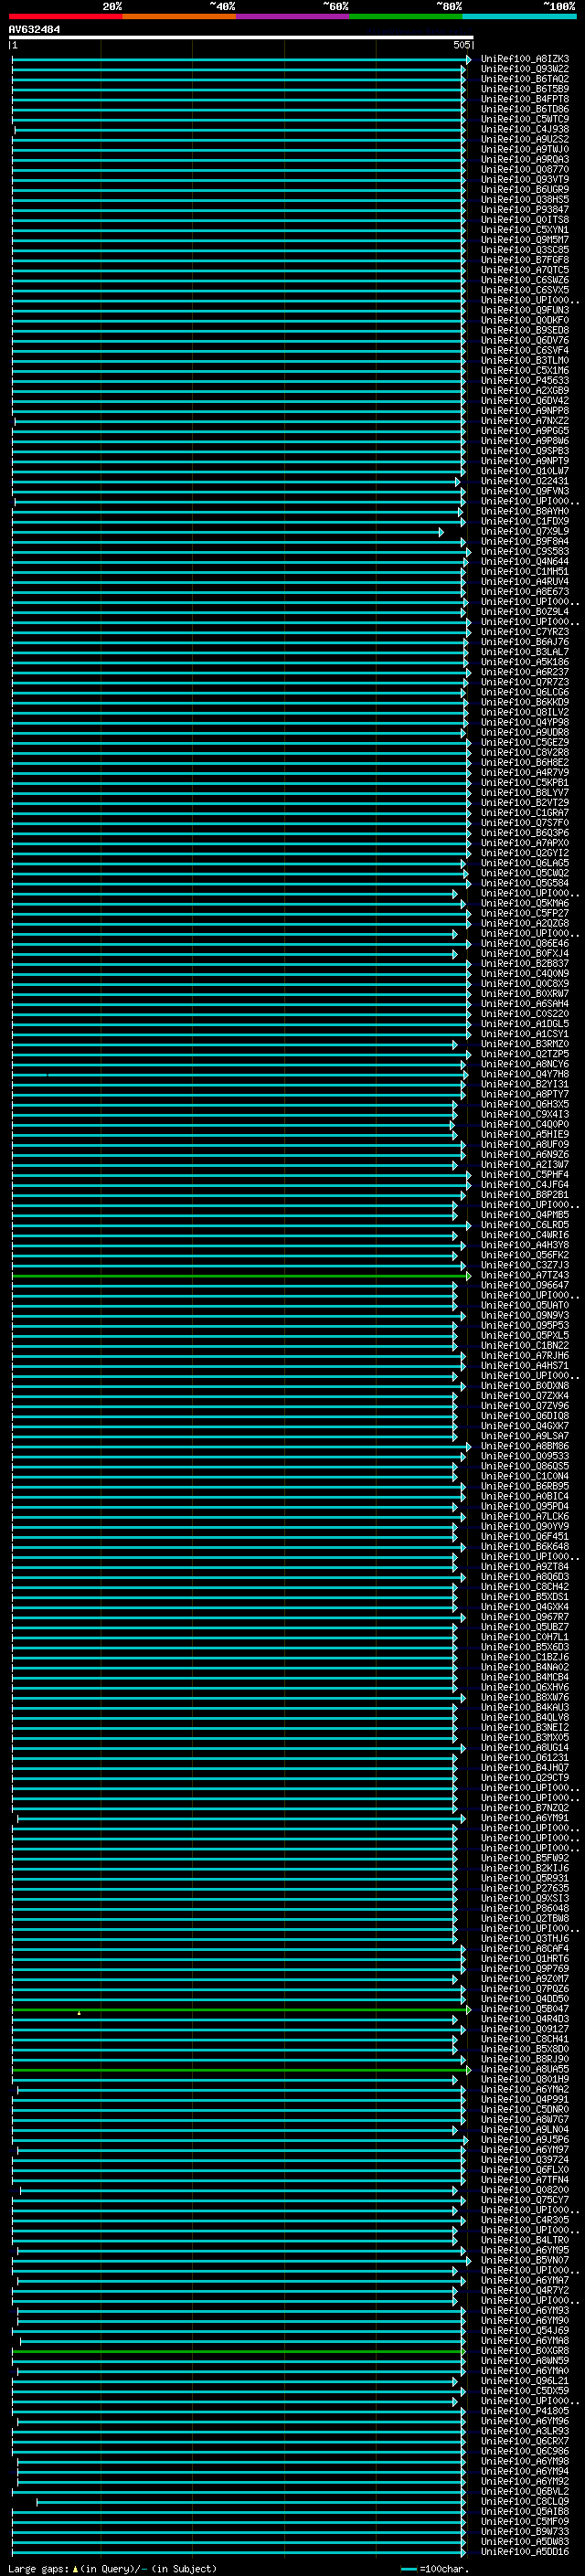Viewport: 585px width, 2576px height.
Task: Select label UniRef100_C8CH42
Action: pyautogui.click(x=525, y=1586)
